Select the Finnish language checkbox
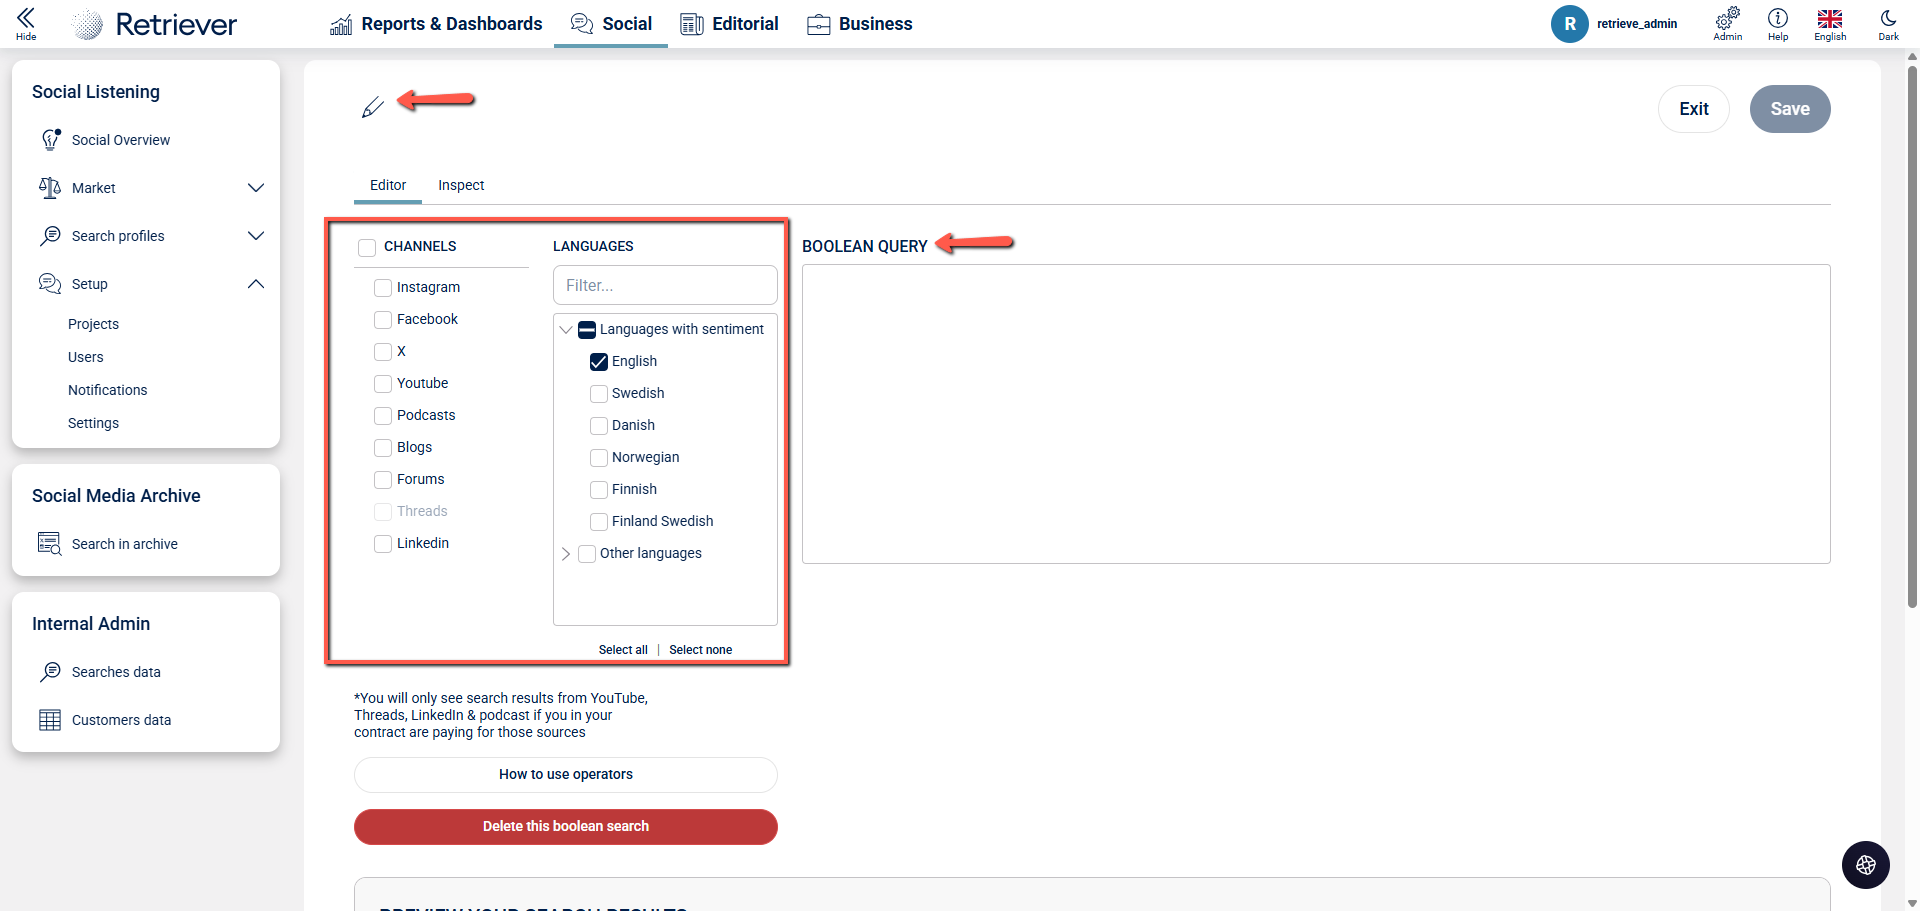This screenshot has height=911, width=1920. coord(599,490)
